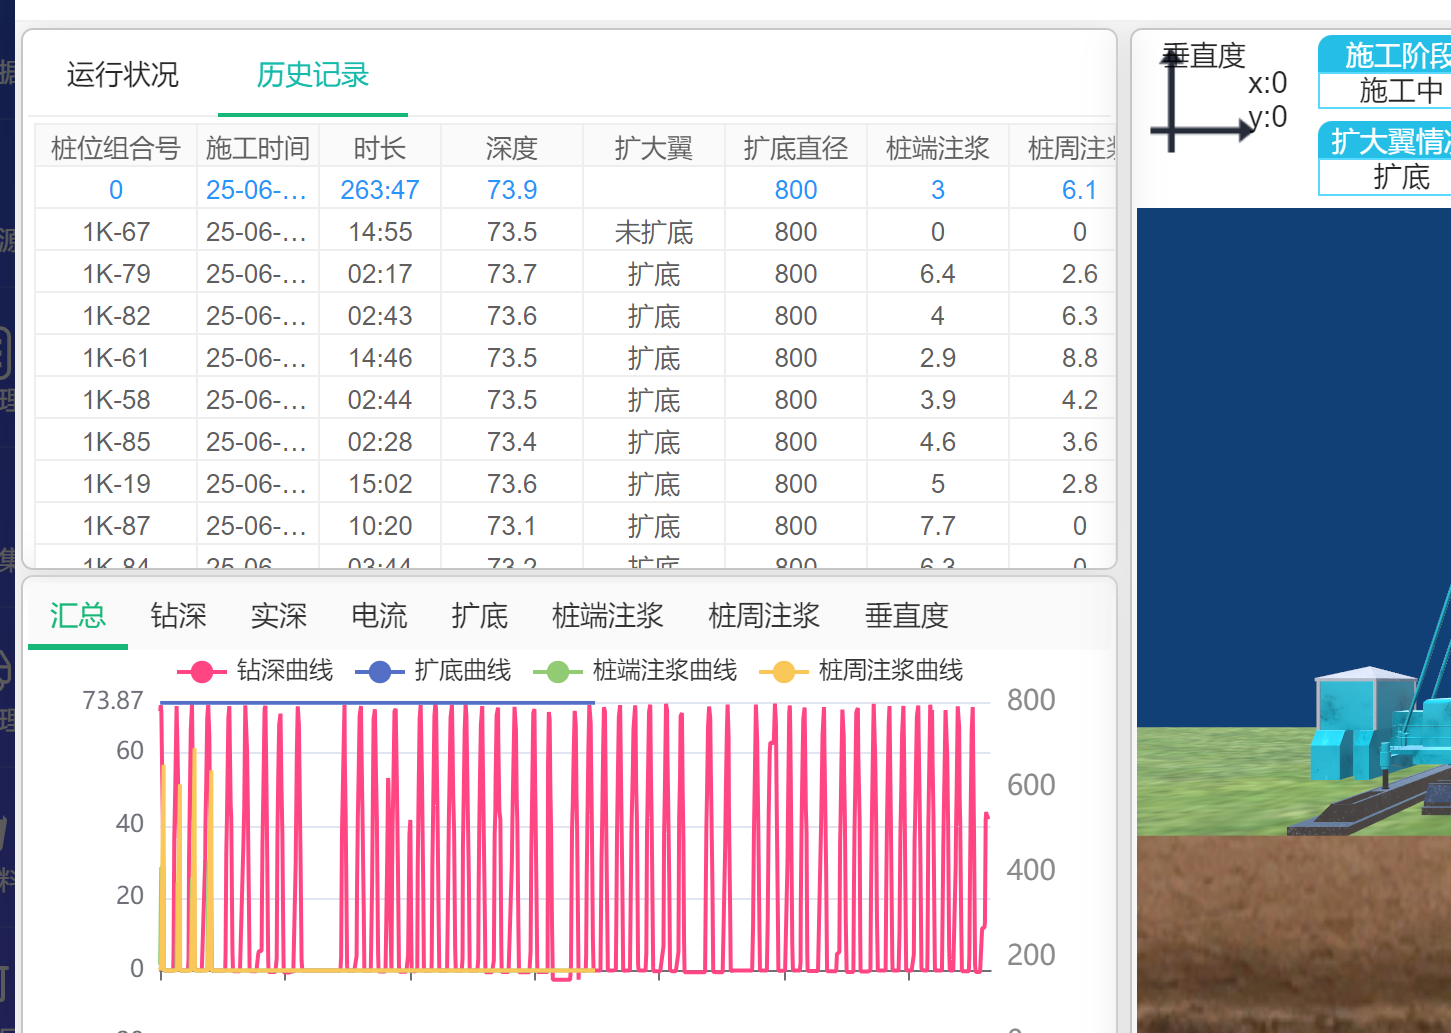The height and width of the screenshot is (1033, 1451).
Task: Open the 电流 chart tab
Action: 379,615
